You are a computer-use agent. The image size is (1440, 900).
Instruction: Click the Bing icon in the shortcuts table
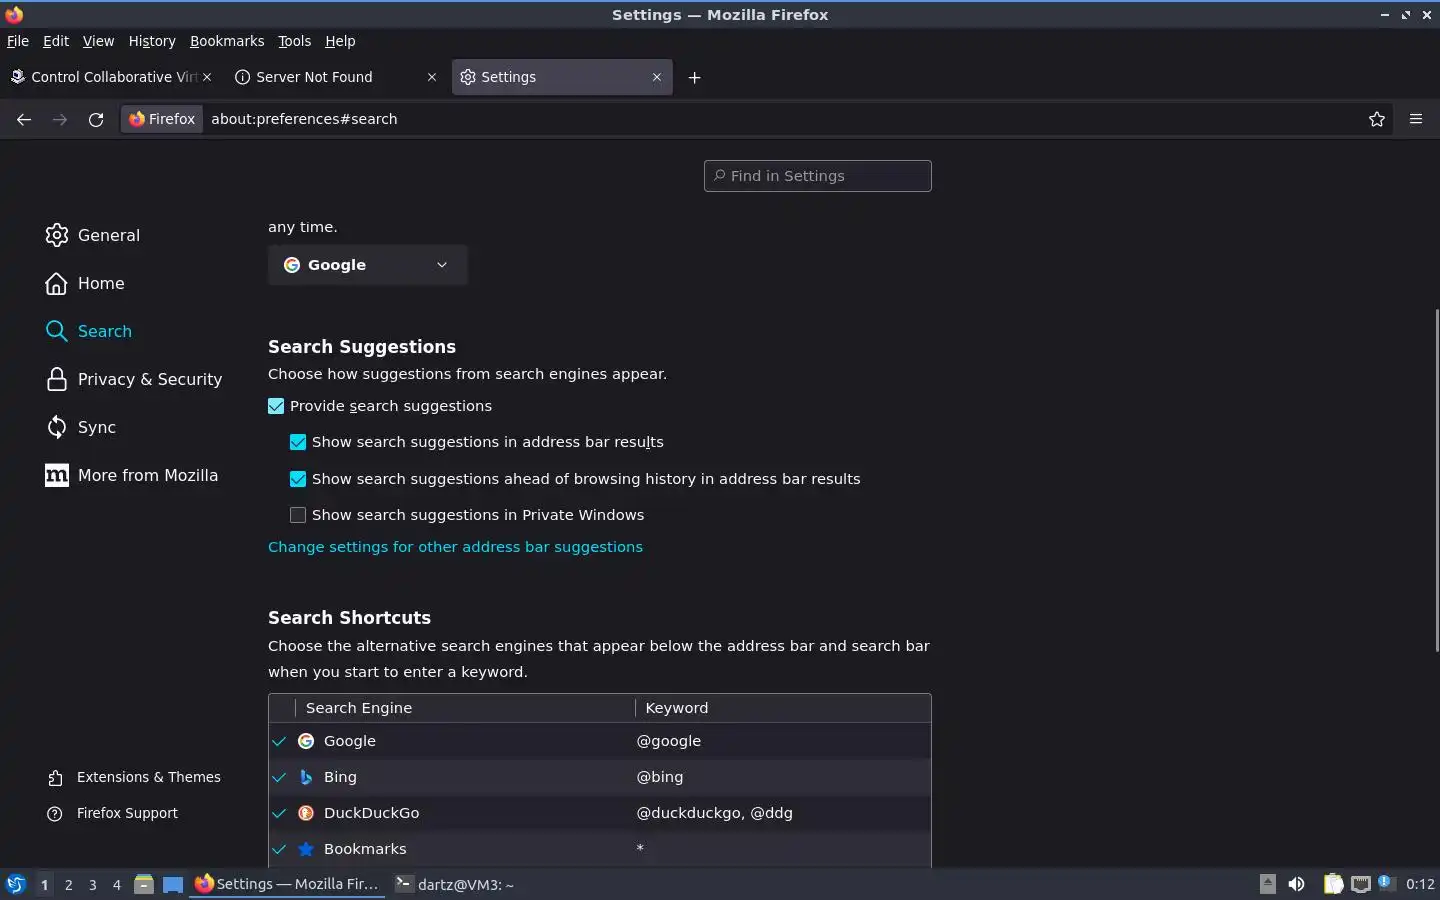coord(306,777)
